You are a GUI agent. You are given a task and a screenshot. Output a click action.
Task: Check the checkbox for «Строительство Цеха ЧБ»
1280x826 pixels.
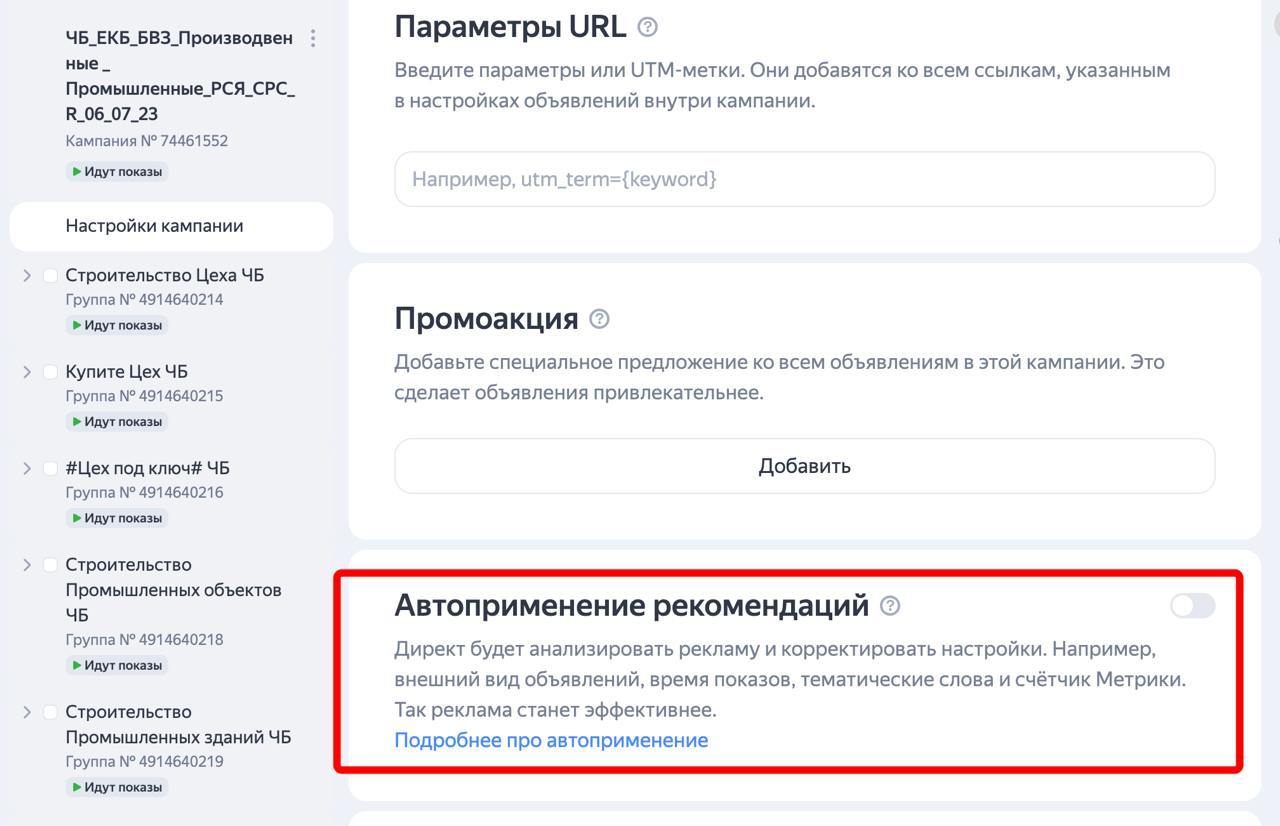(x=50, y=274)
